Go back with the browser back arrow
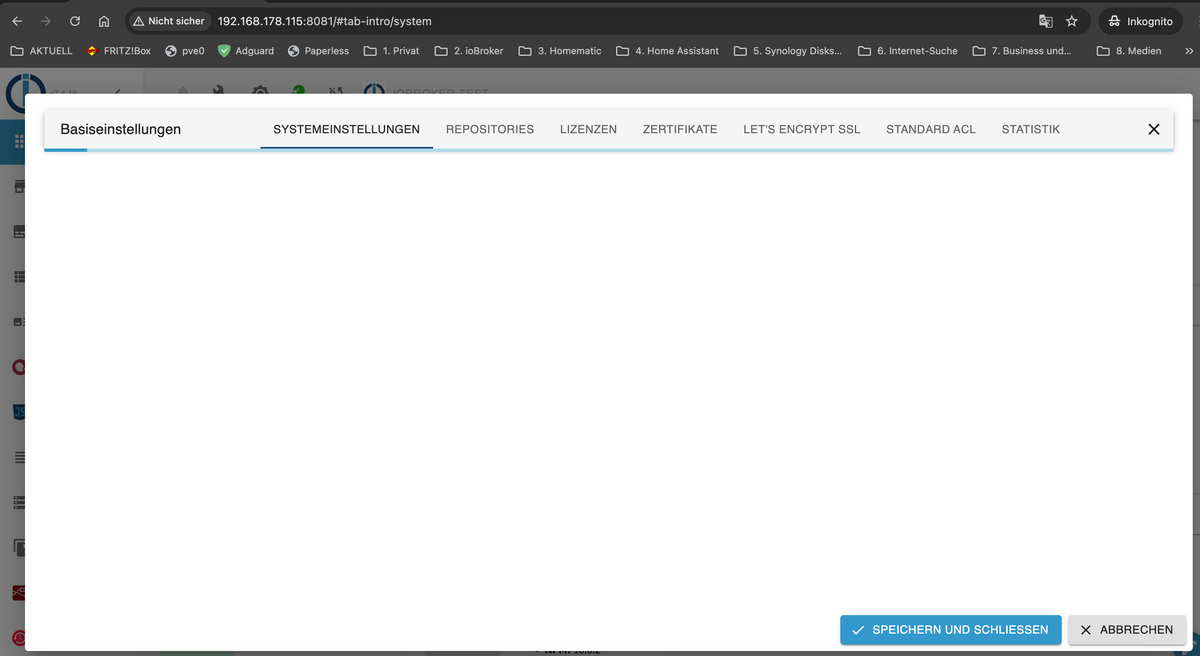 tap(18, 20)
